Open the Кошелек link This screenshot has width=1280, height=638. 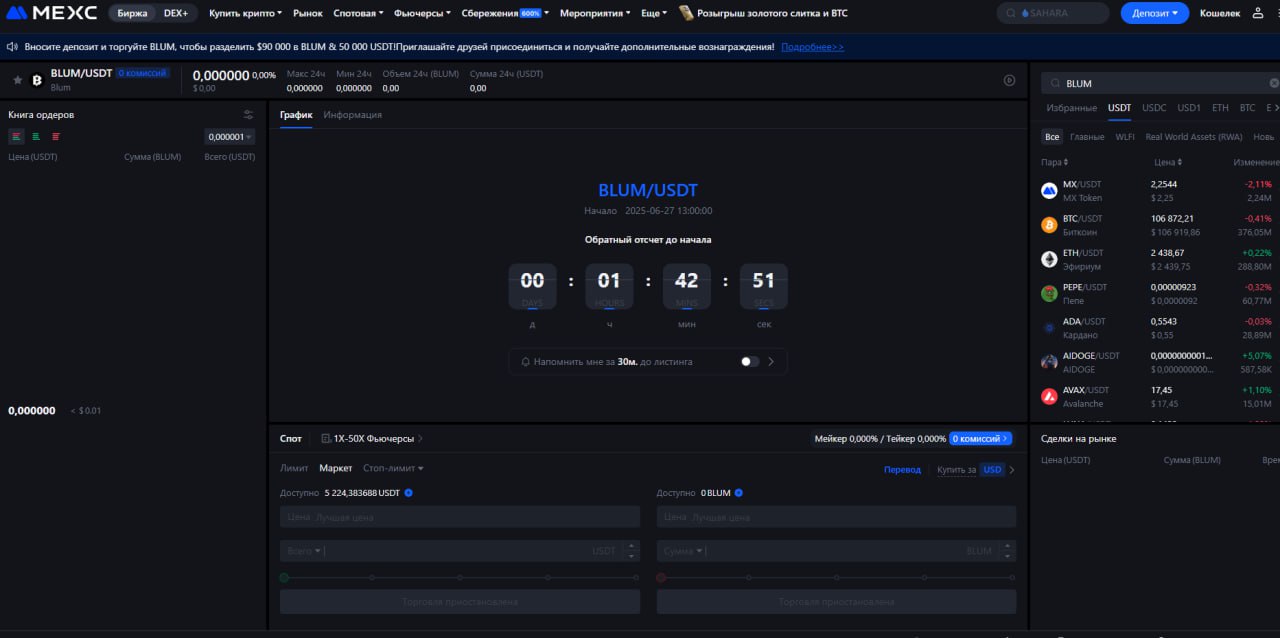point(1220,13)
